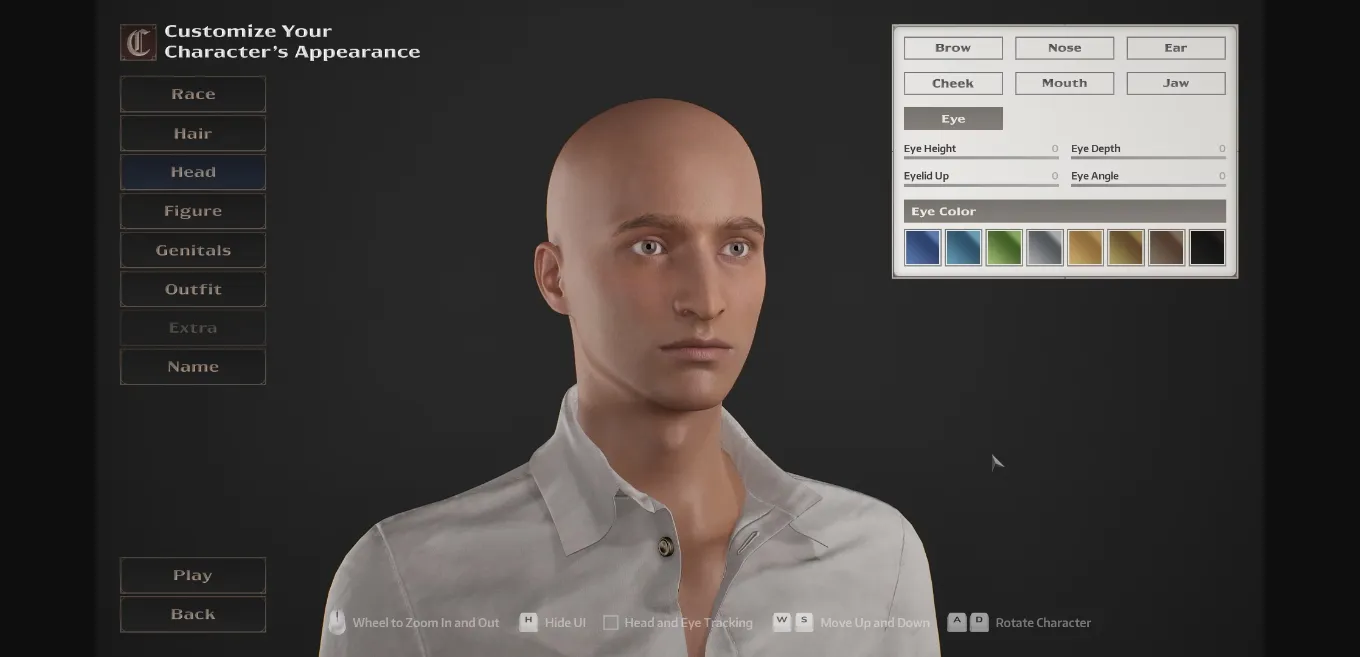
Task: Choose the green eye color swatch
Action: pyautogui.click(x=1004, y=247)
